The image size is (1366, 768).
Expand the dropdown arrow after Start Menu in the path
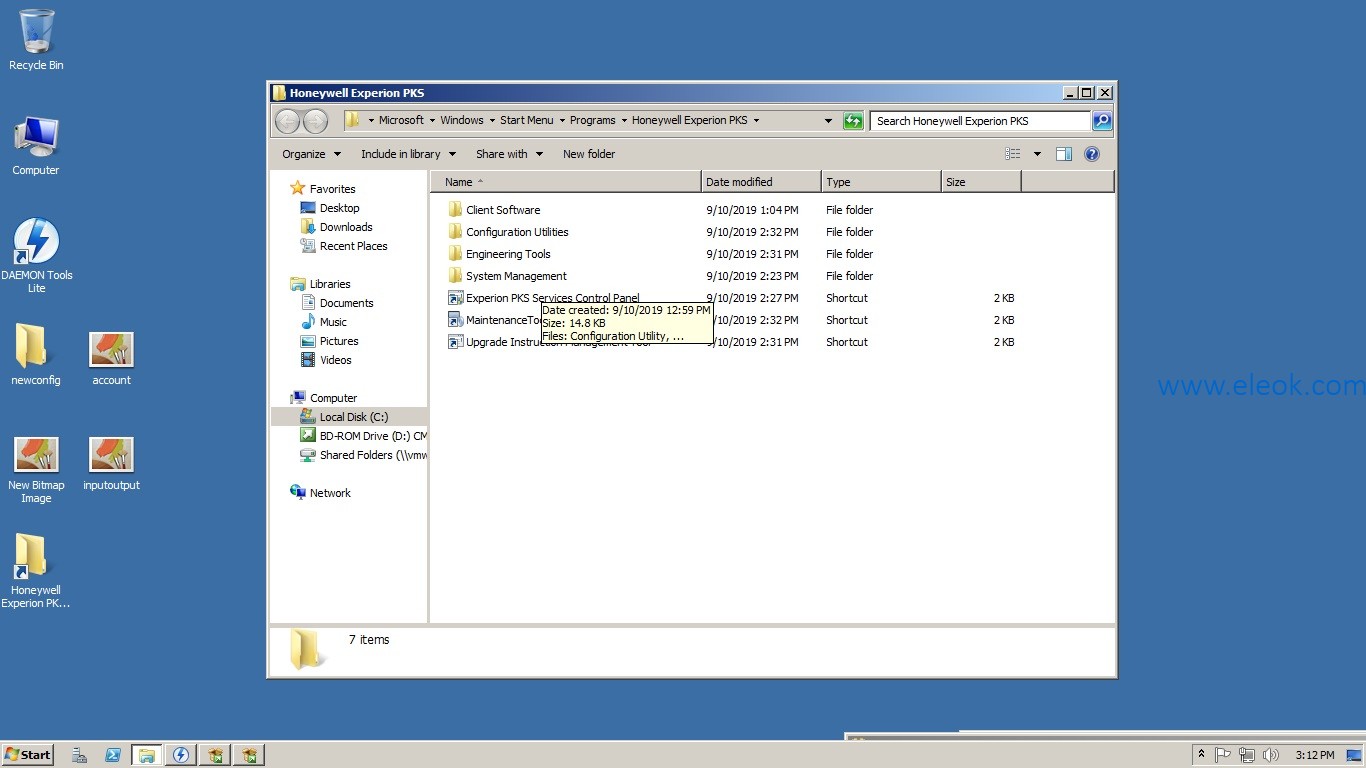click(562, 121)
